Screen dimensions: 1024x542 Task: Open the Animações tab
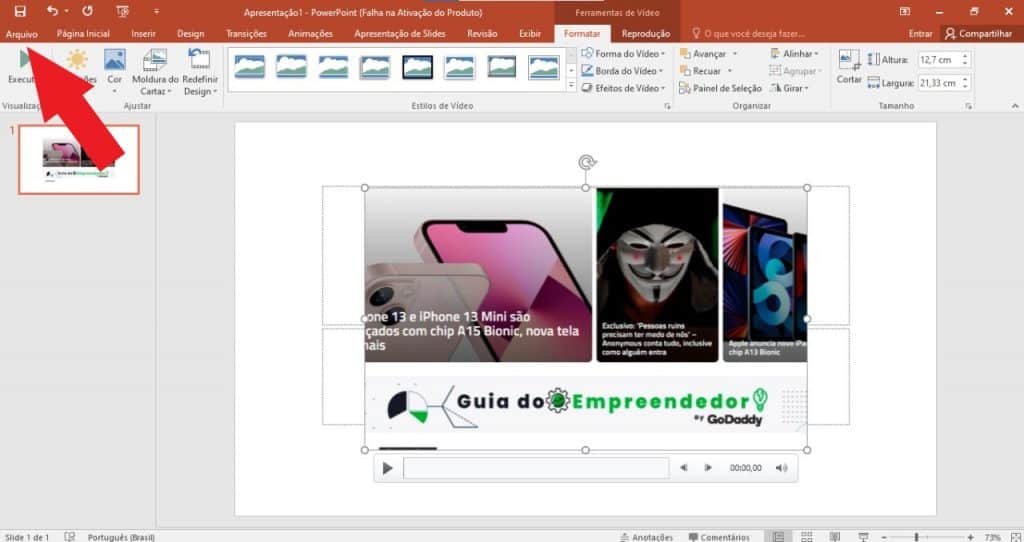[310, 33]
